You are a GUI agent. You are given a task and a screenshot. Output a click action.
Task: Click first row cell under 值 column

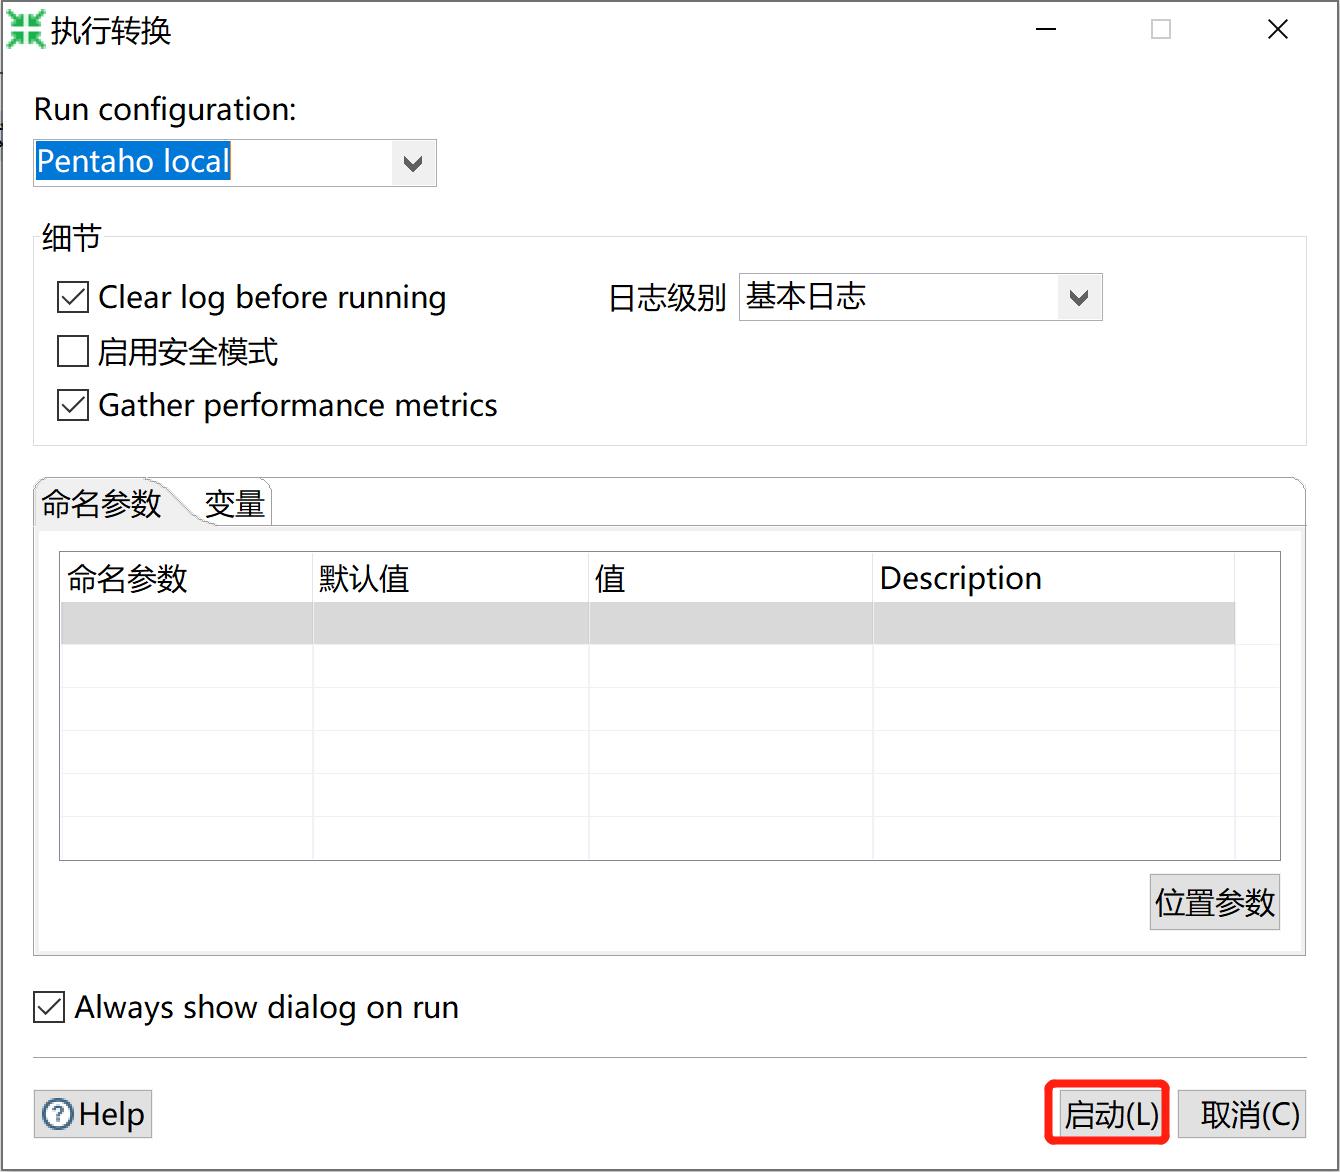tap(731, 624)
